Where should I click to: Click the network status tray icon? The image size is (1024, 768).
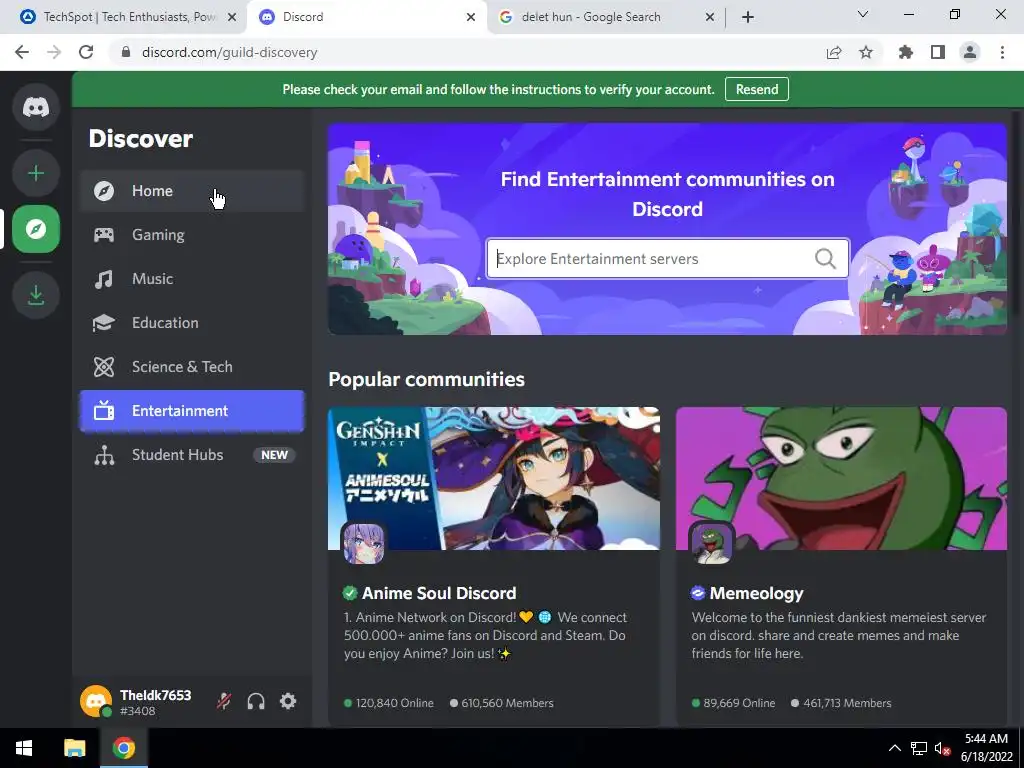[x=919, y=748]
